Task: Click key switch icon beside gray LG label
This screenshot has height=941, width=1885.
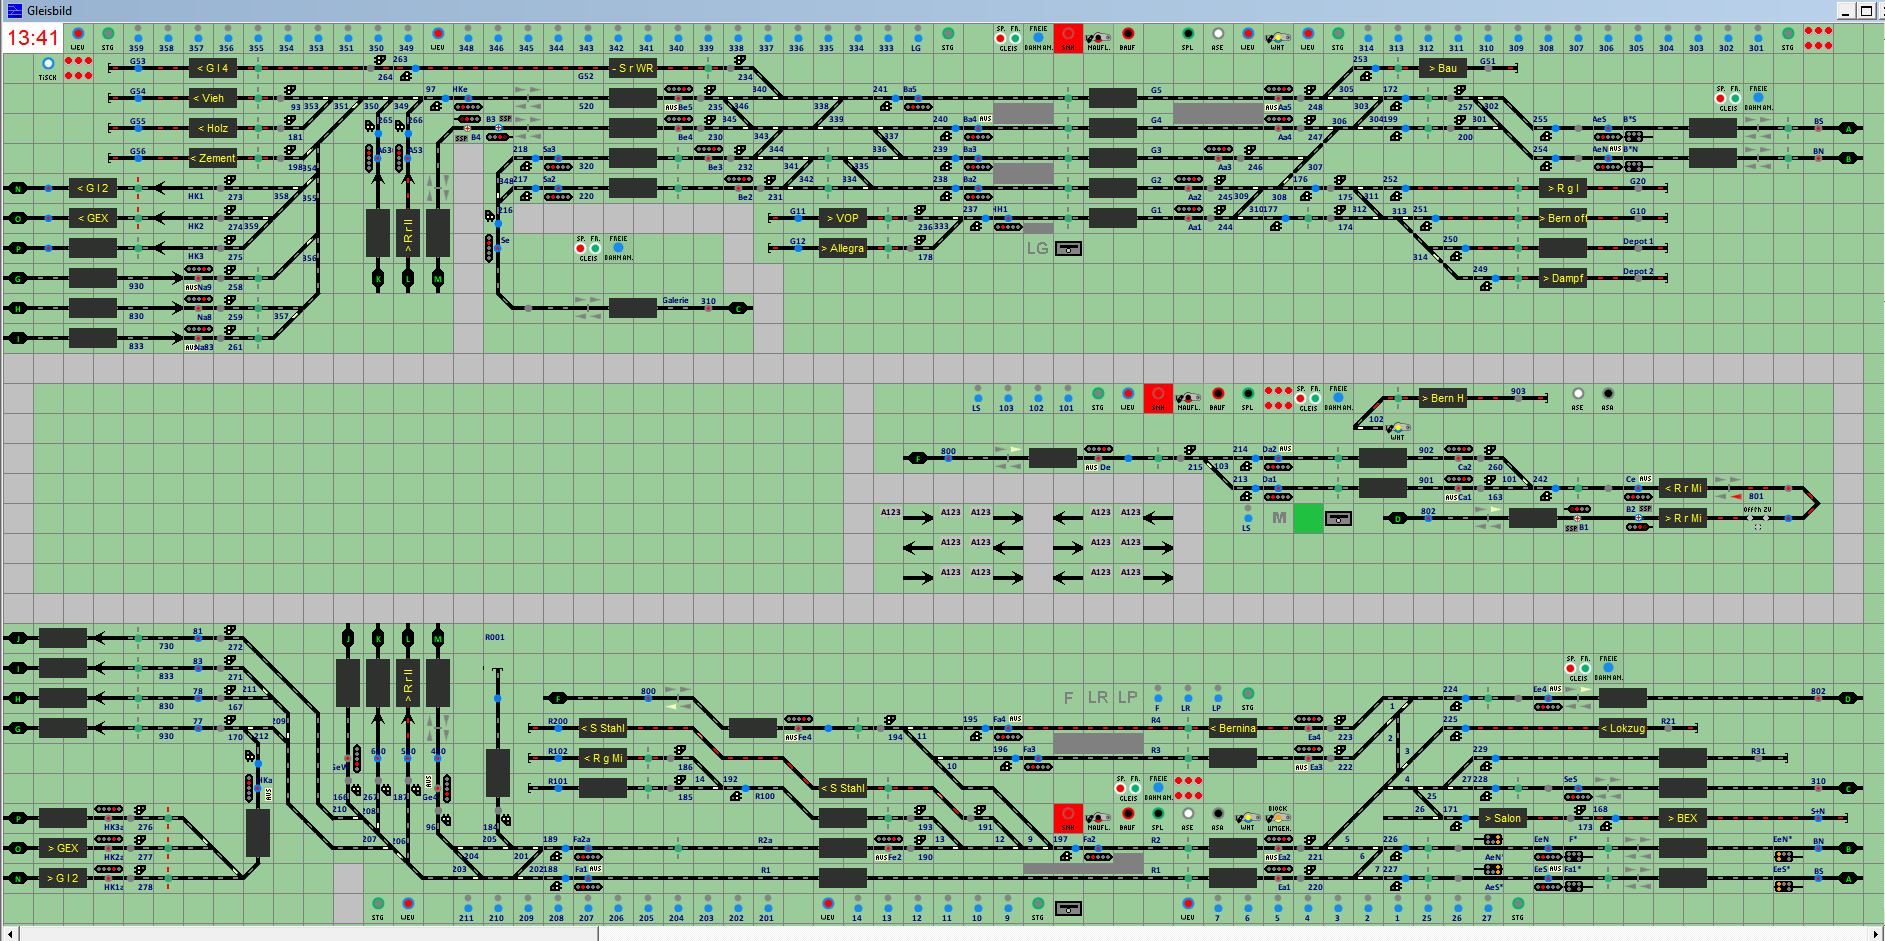Action: click(x=1068, y=248)
